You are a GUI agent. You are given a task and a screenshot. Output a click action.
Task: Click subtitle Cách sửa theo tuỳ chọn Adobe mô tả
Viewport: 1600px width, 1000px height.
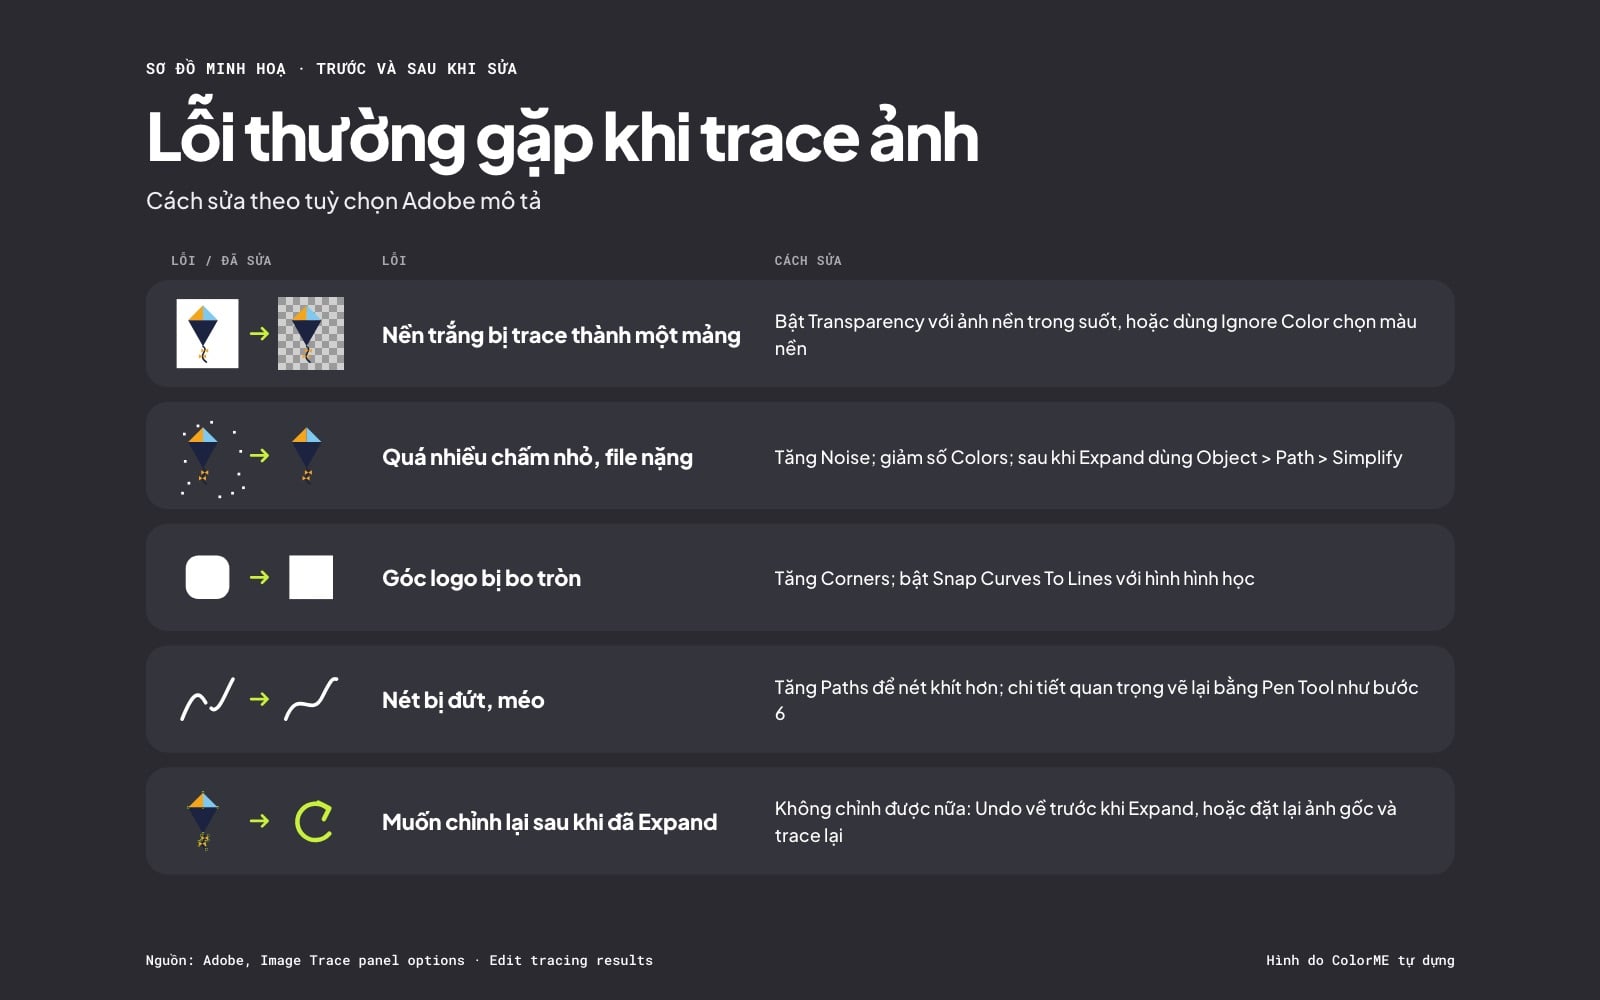pyautogui.click(x=343, y=201)
